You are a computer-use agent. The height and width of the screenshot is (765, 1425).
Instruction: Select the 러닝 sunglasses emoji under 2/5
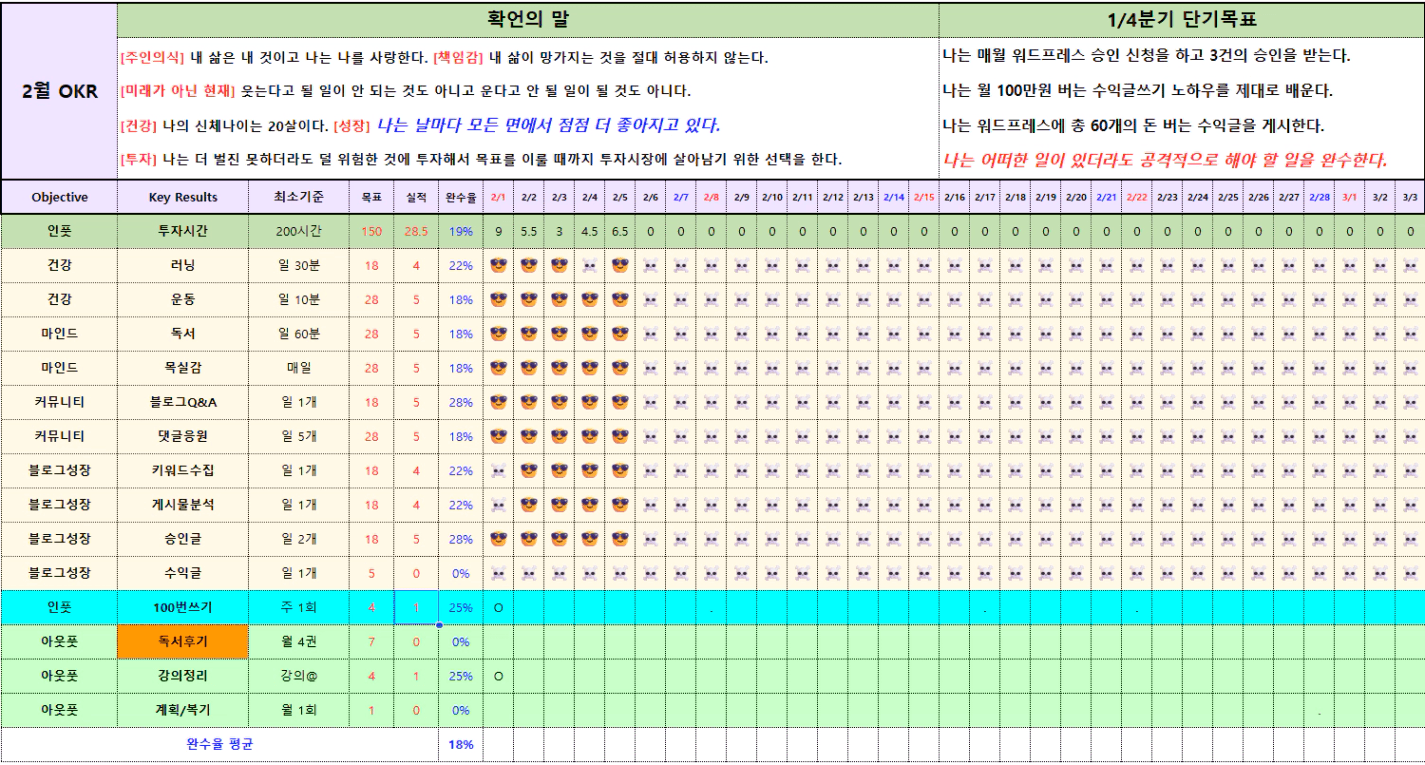[x=620, y=266]
